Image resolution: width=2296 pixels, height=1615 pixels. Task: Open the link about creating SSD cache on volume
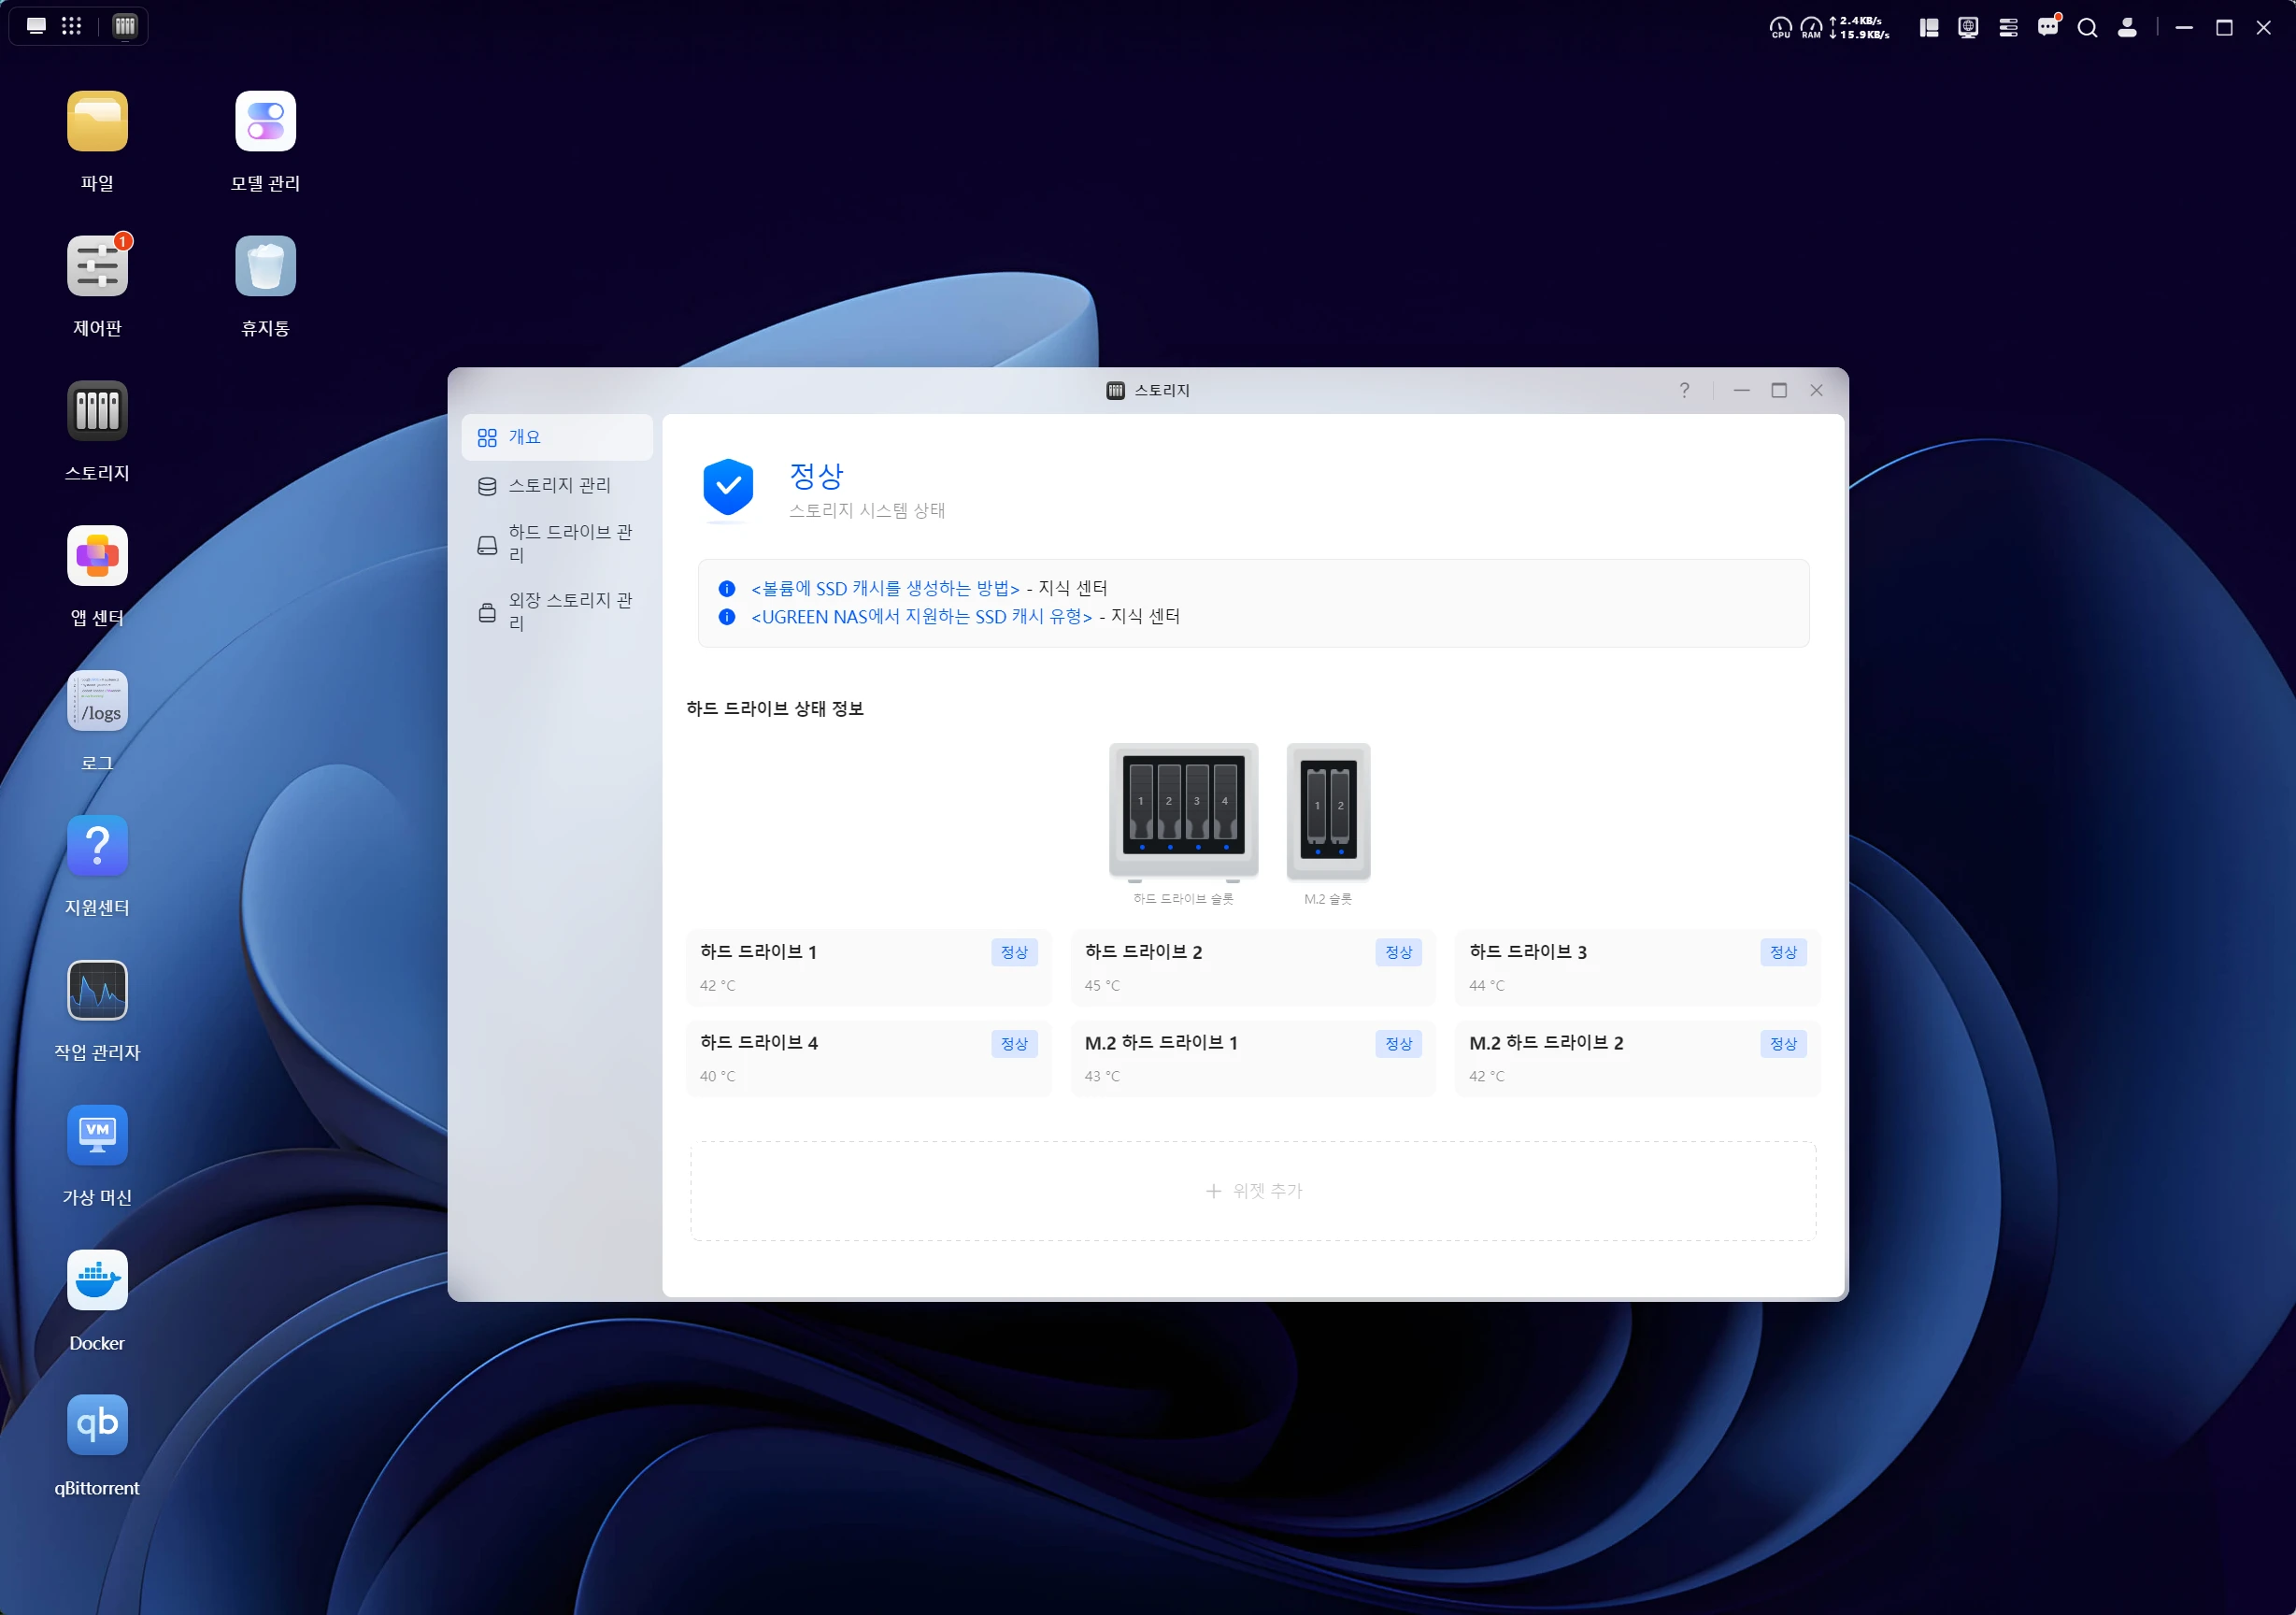click(885, 589)
